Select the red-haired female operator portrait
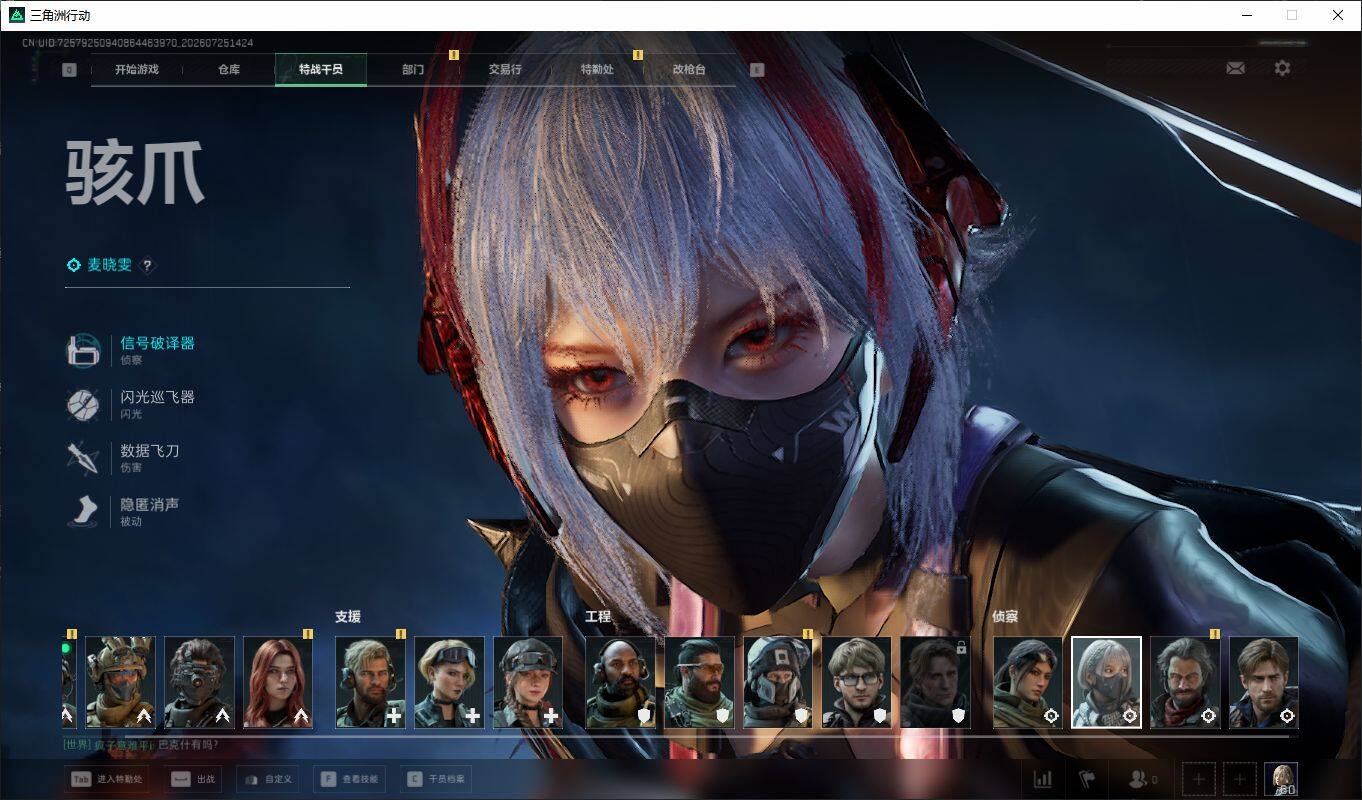 pyautogui.click(x=278, y=682)
